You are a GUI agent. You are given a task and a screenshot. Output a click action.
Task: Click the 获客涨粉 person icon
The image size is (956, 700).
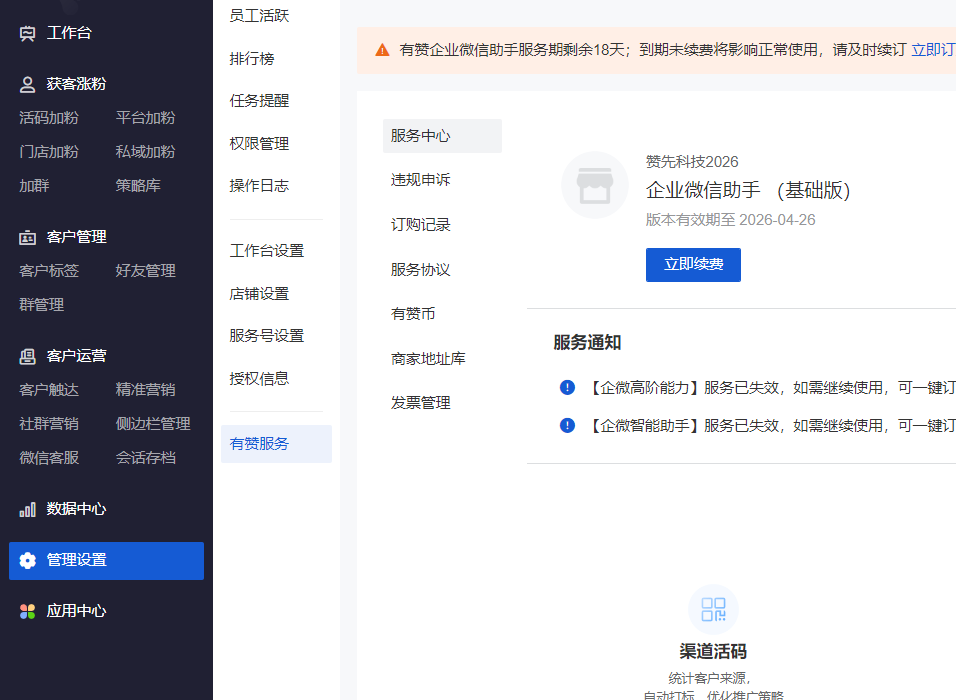[x=27, y=84]
